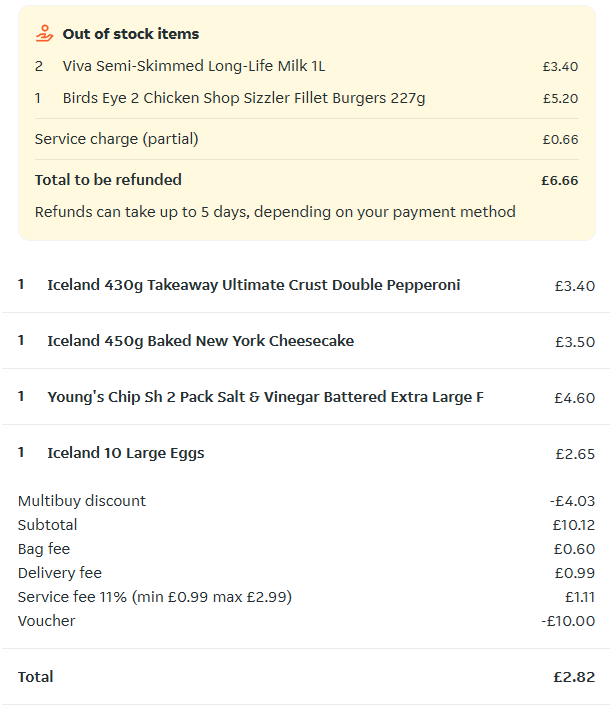Click the Voucher line label
Viewport: 610px width, 711px height.
[x=46, y=621]
